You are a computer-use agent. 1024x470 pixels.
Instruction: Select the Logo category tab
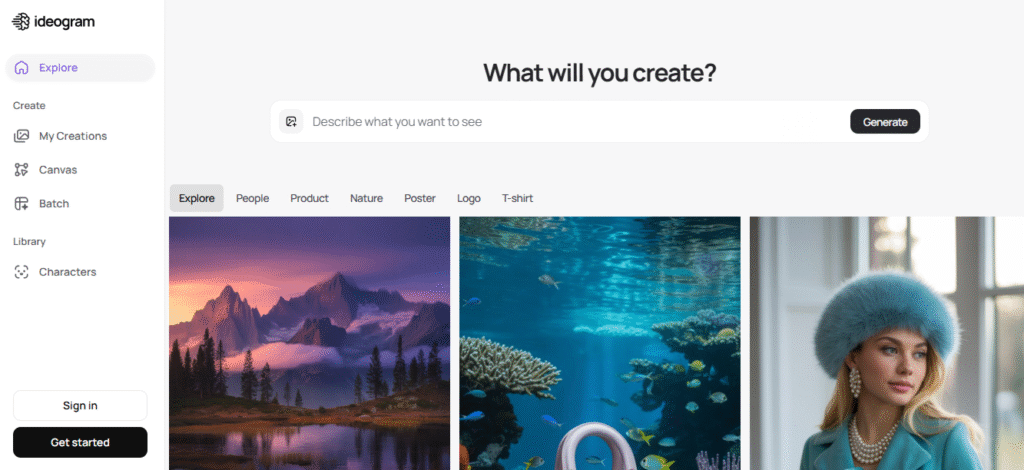tap(469, 198)
